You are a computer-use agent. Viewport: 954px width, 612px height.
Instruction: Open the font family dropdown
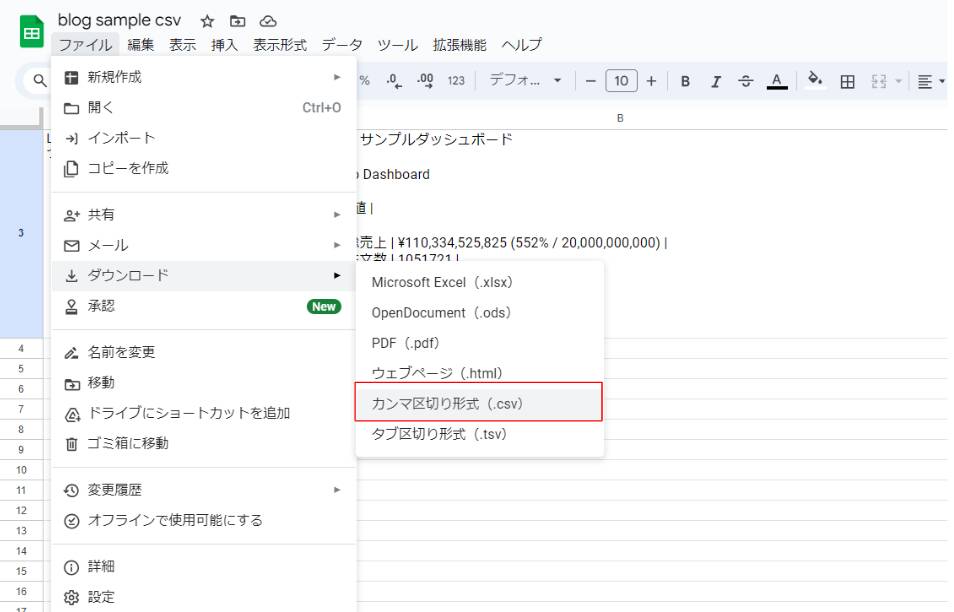pos(525,81)
